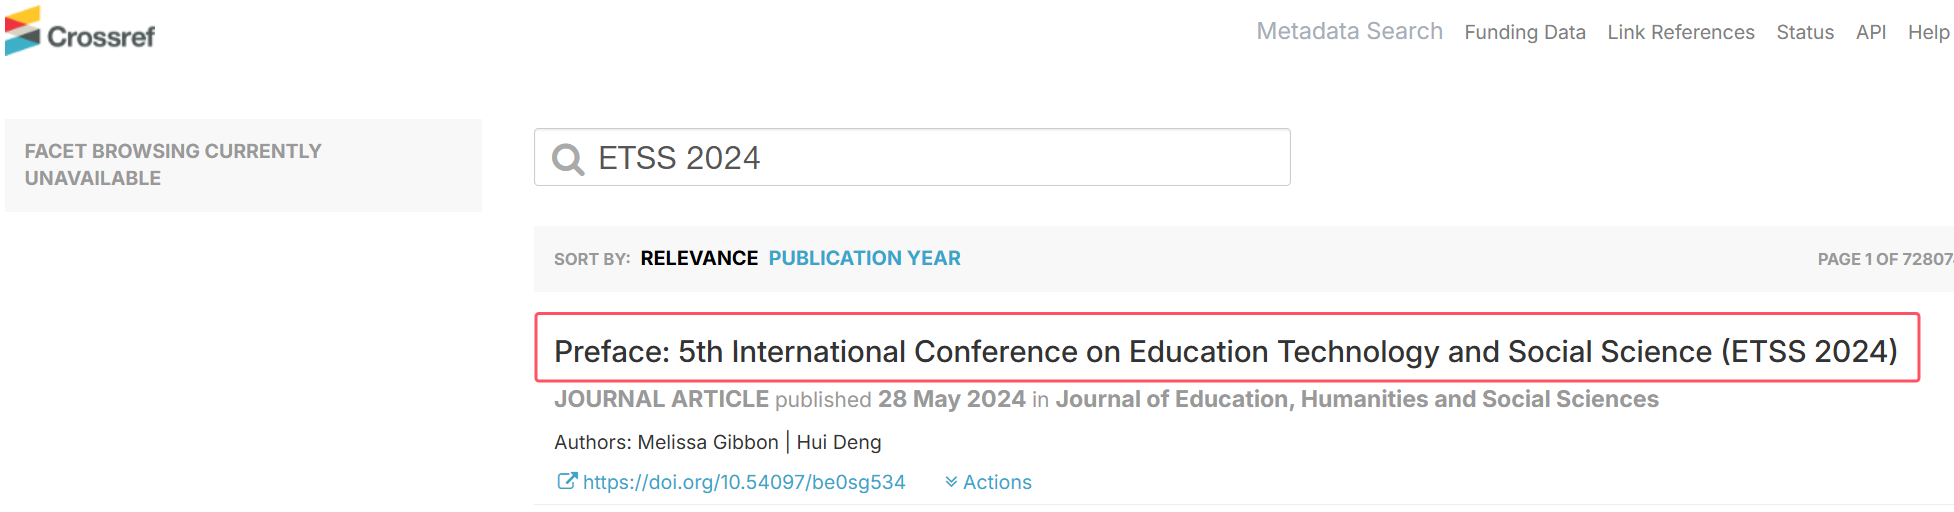Viewport: 1954px width, 512px height.
Task: Click the Facet Browsing Currently Unavailable panel
Action: (243, 165)
